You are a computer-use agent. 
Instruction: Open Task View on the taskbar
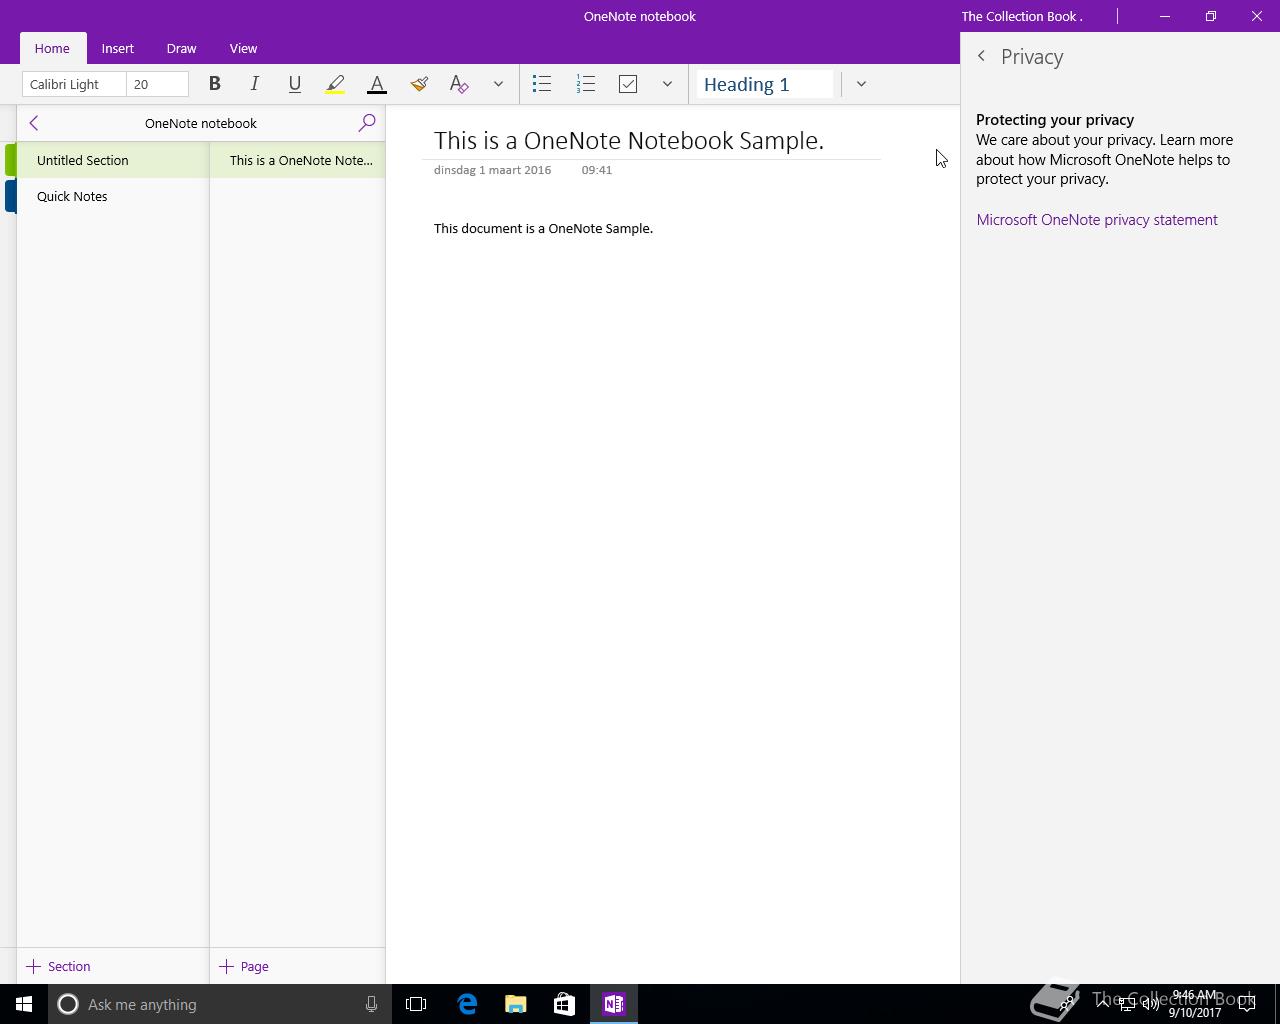[416, 1004]
